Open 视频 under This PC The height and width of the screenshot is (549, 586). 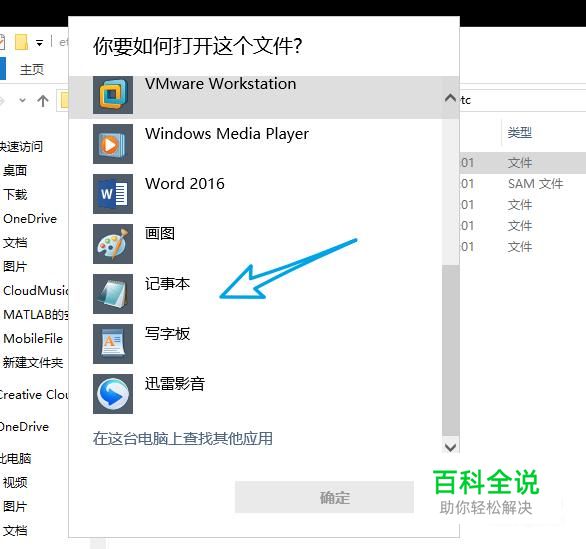(15, 482)
